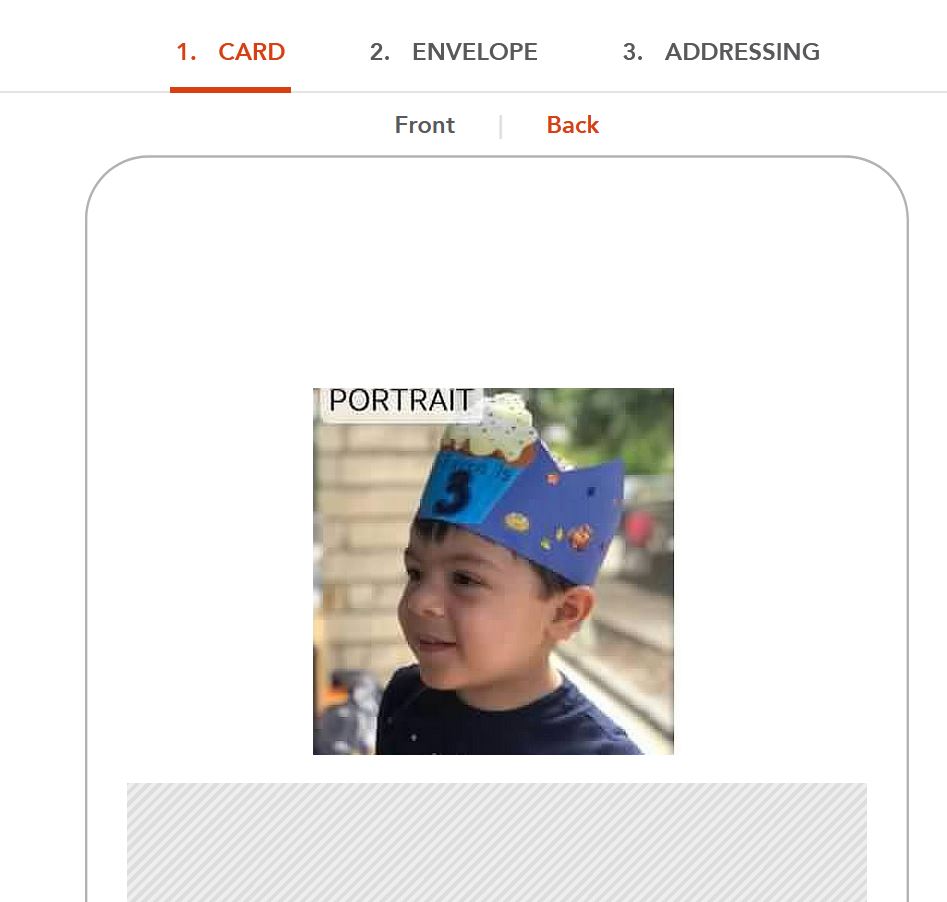
Task: Select the child's photo on the card
Action: [493, 571]
